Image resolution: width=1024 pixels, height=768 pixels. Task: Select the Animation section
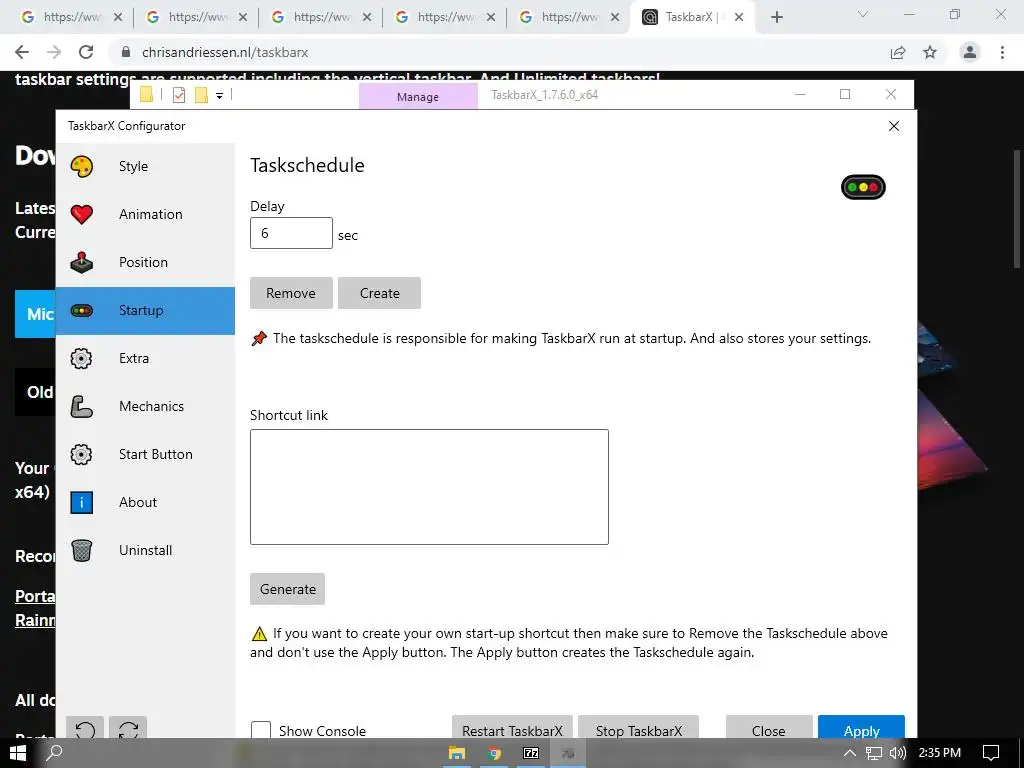[145, 214]
